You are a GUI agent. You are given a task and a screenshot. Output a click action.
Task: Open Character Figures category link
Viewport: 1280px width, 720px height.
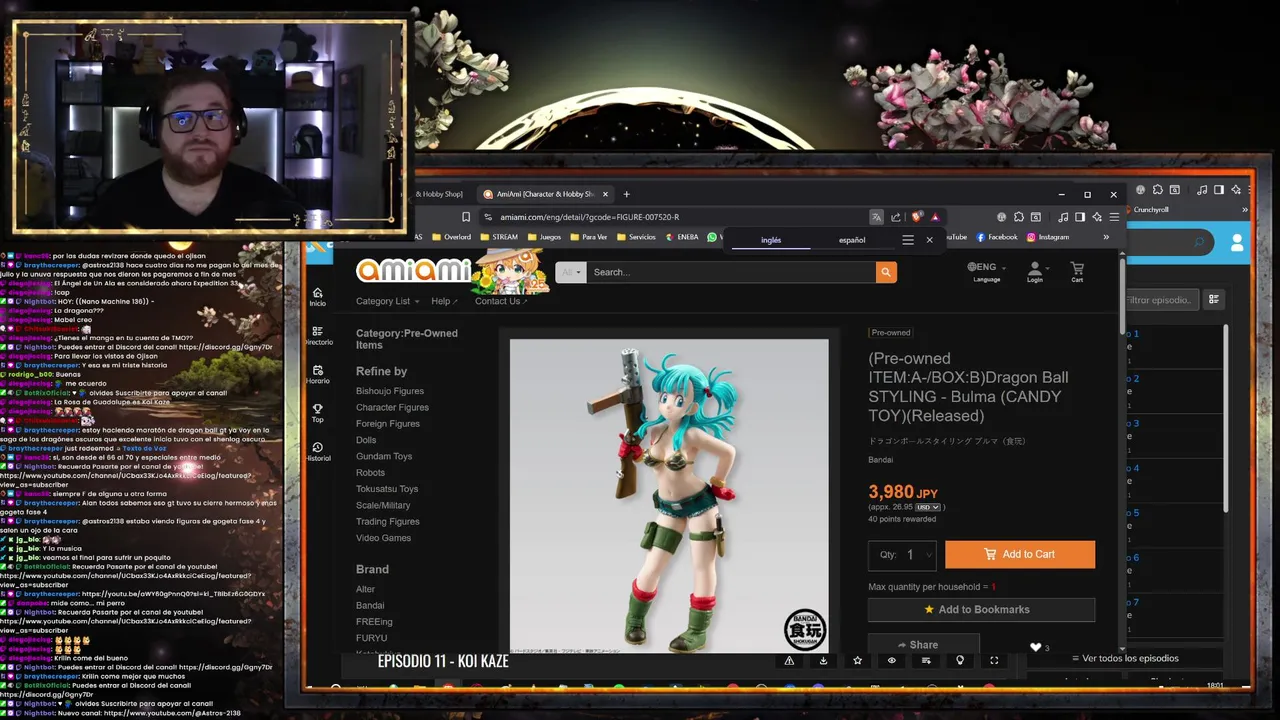tap(392, 407)
